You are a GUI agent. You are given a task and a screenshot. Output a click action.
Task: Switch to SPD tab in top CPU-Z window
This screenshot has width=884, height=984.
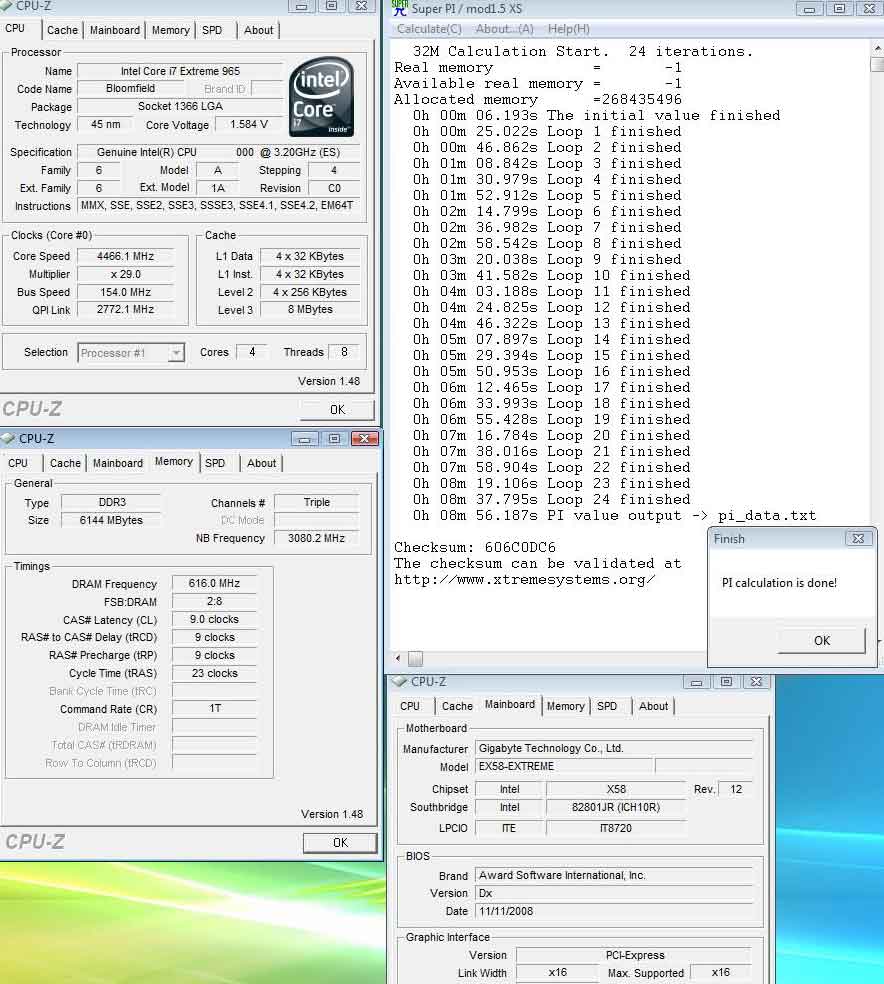point(212,30)
